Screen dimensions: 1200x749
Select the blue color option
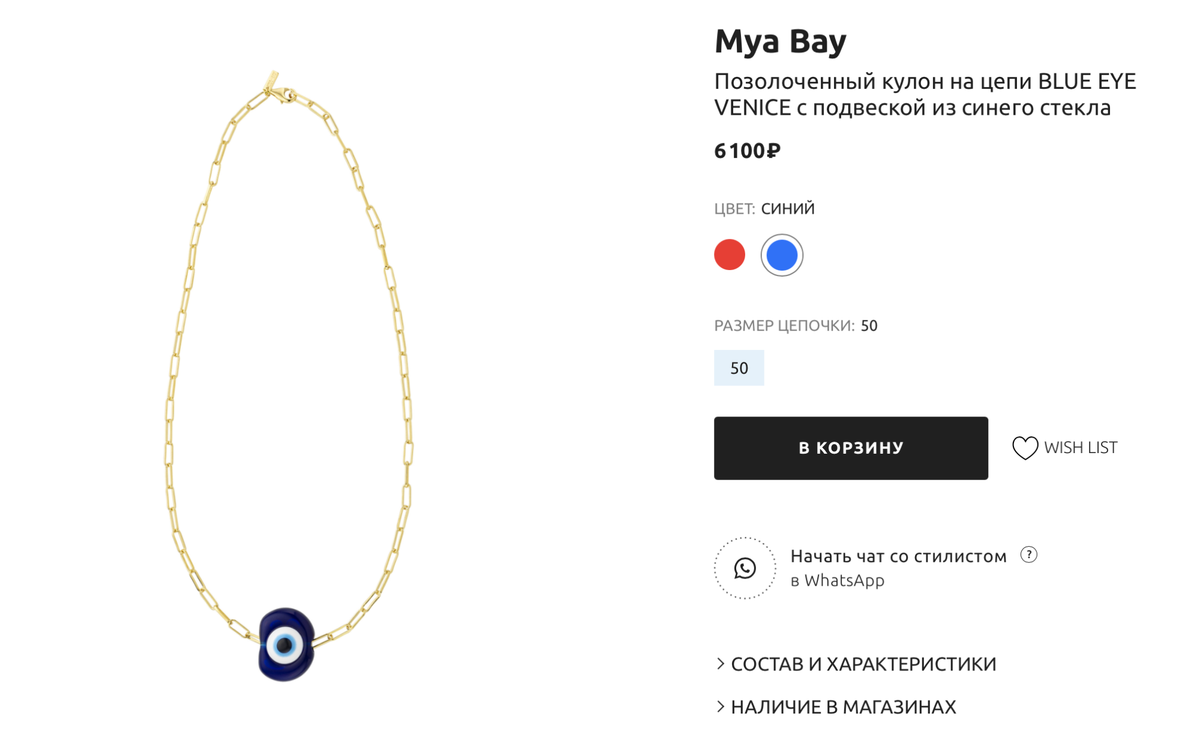pos(782,255)
